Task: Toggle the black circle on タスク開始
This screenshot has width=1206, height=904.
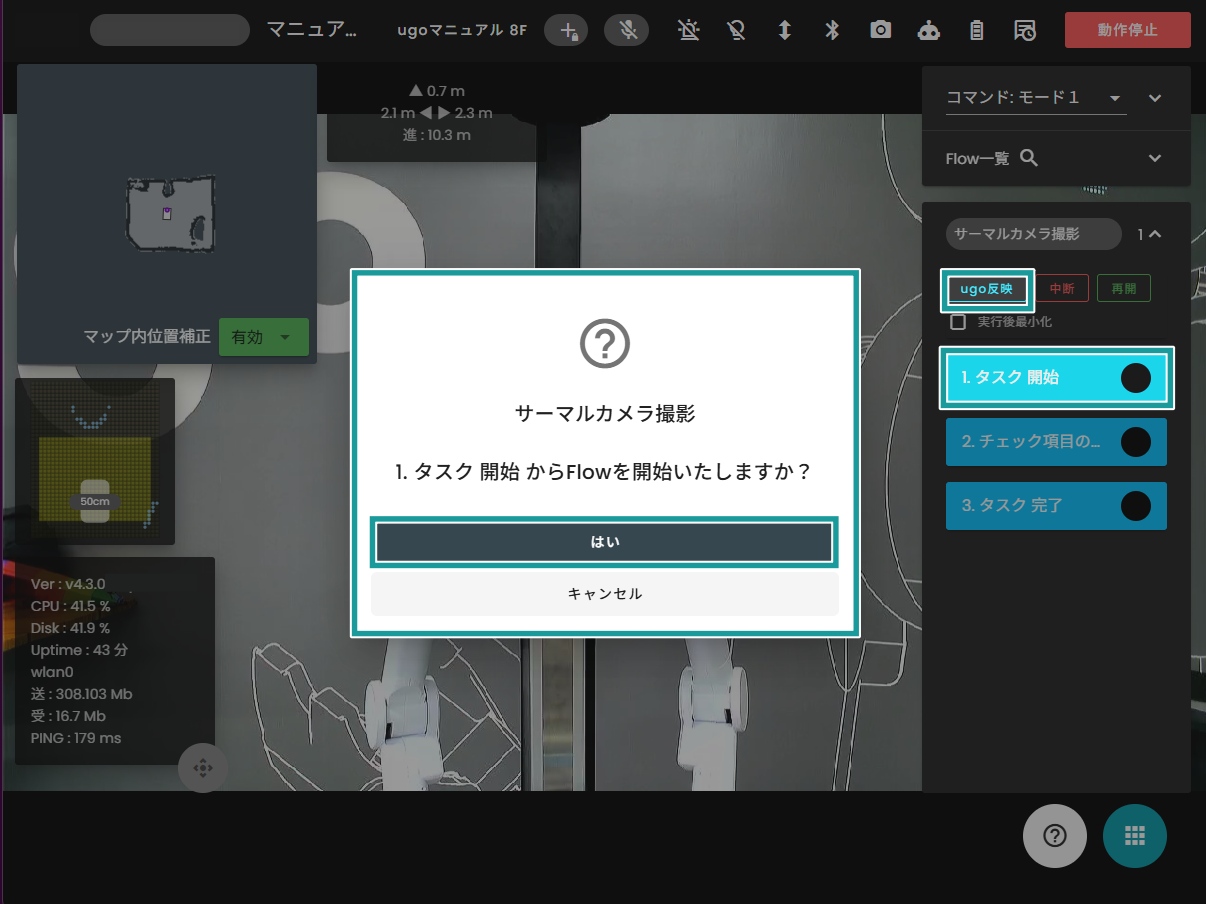Action: click(1136, 378)
